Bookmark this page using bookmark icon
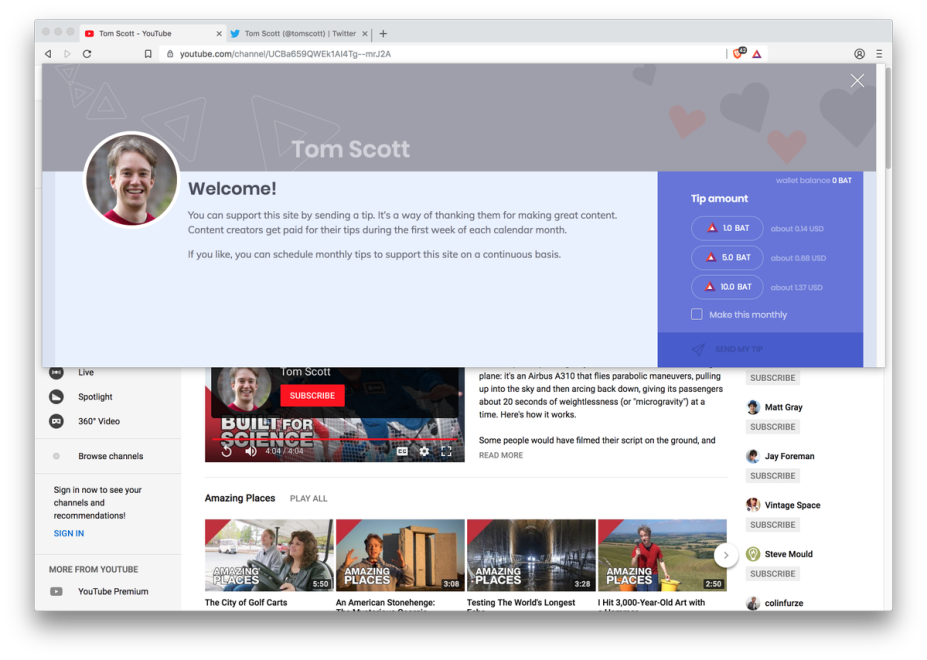The width and height of the screenshot is (927, 660). (148, 54)
